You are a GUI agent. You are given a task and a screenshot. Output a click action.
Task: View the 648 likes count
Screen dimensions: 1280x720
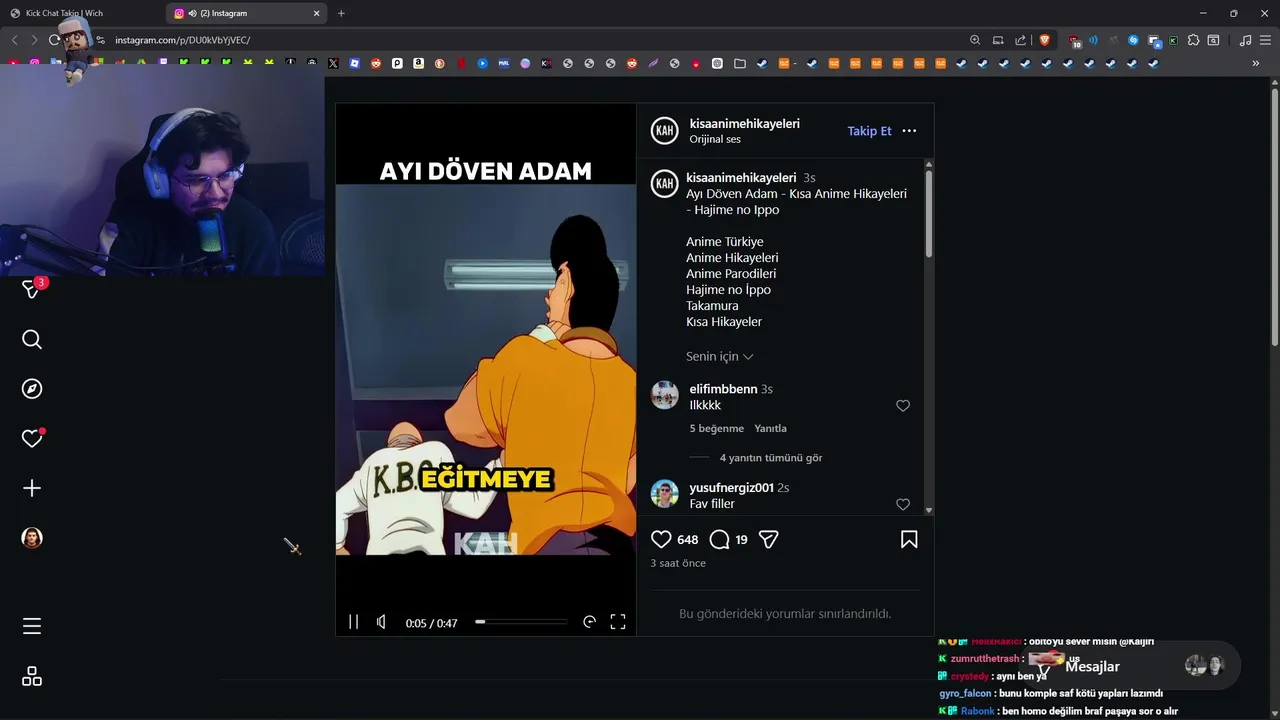[x=688, y=540]
